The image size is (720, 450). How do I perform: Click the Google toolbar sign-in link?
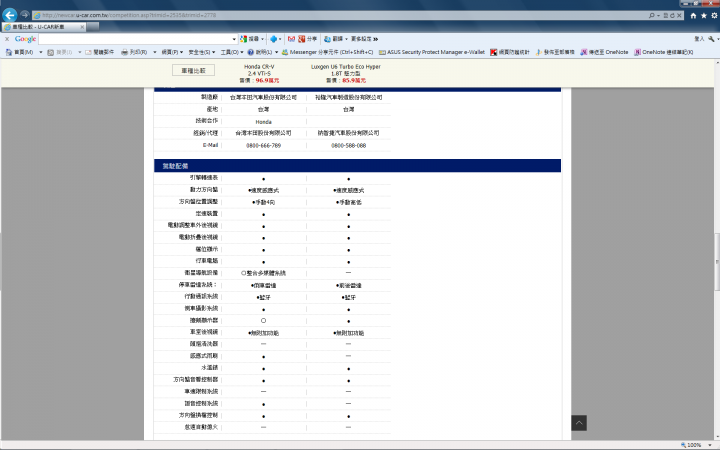699,39
